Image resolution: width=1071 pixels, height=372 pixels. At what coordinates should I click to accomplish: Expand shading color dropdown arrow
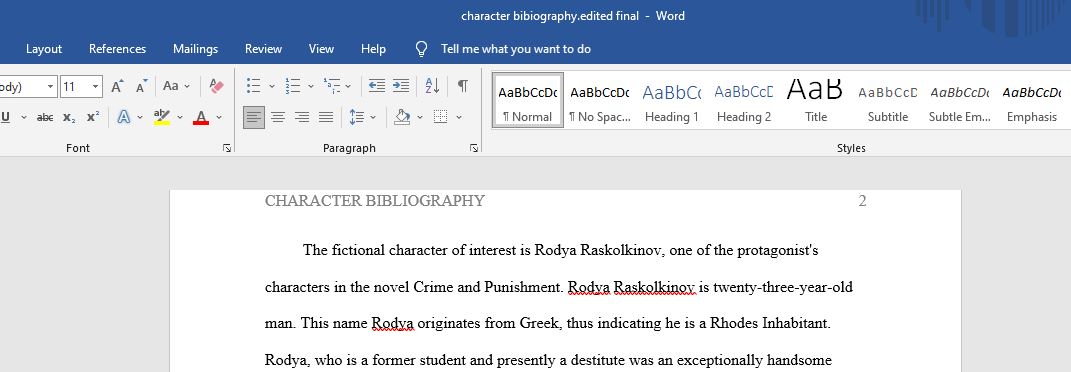(x=419, y=117)
